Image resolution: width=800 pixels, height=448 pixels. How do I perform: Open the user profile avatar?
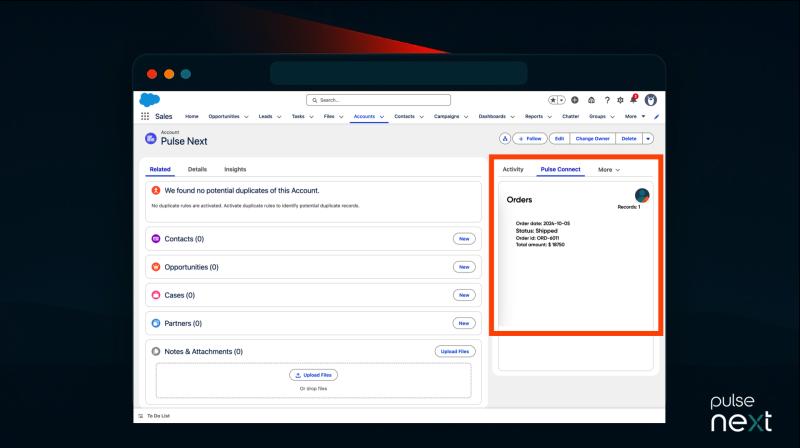[651, 100]
